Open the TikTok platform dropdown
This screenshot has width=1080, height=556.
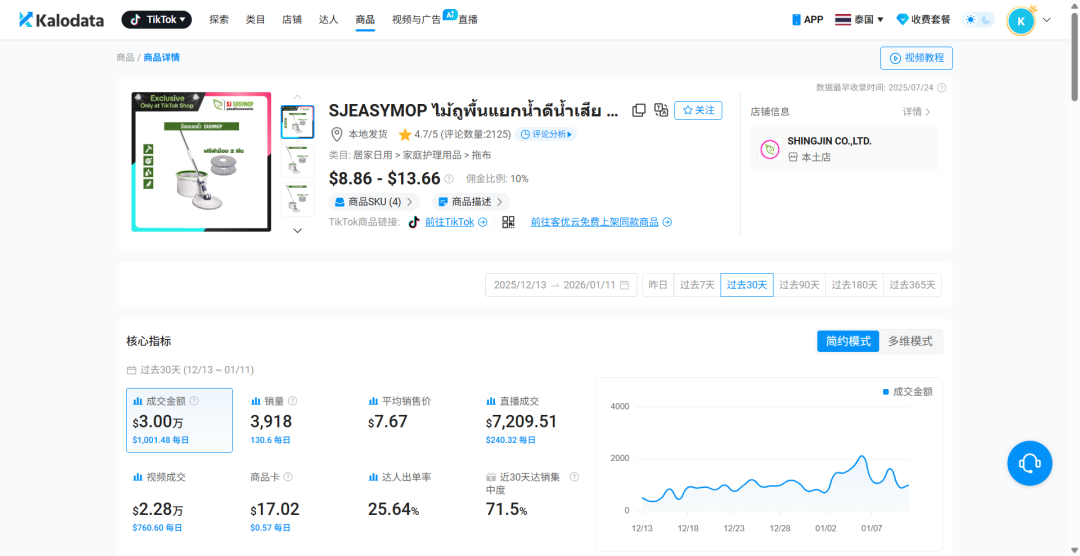(156, 20)
